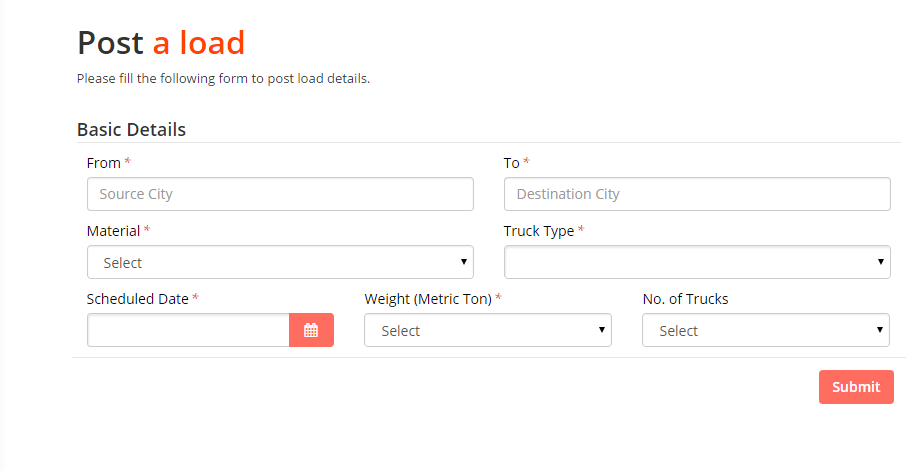Screen dimensions: 915x471
Task: Click the "Scheduled Date" label
Action: (x=137, y=298)
